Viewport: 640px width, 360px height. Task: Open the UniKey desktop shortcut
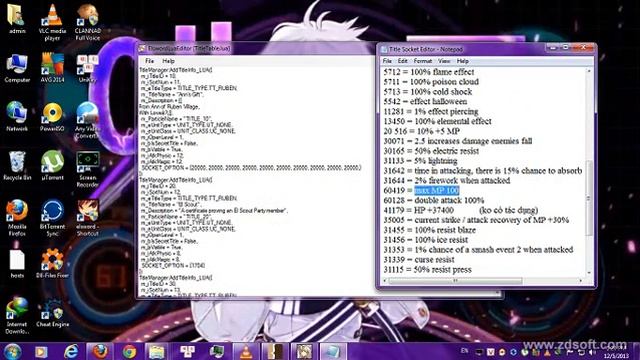(87, 68)
